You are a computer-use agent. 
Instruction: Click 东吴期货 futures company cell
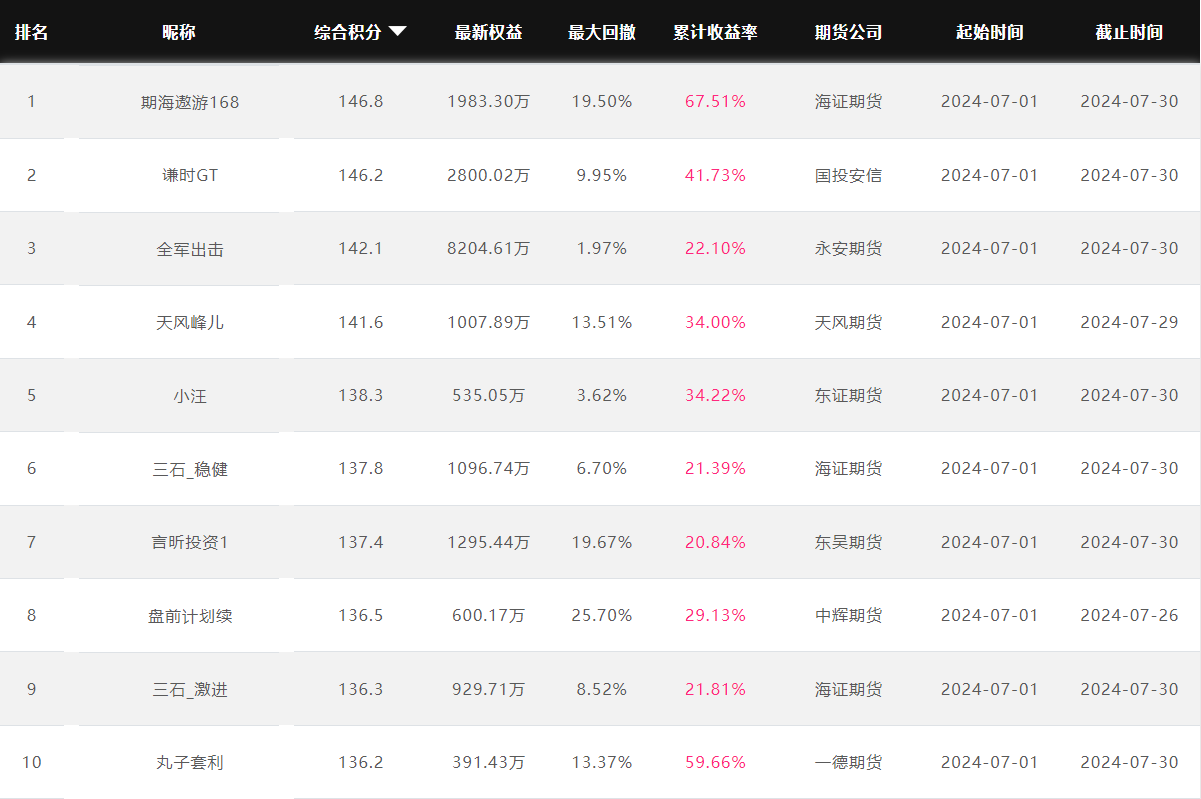tap(849, 542)
